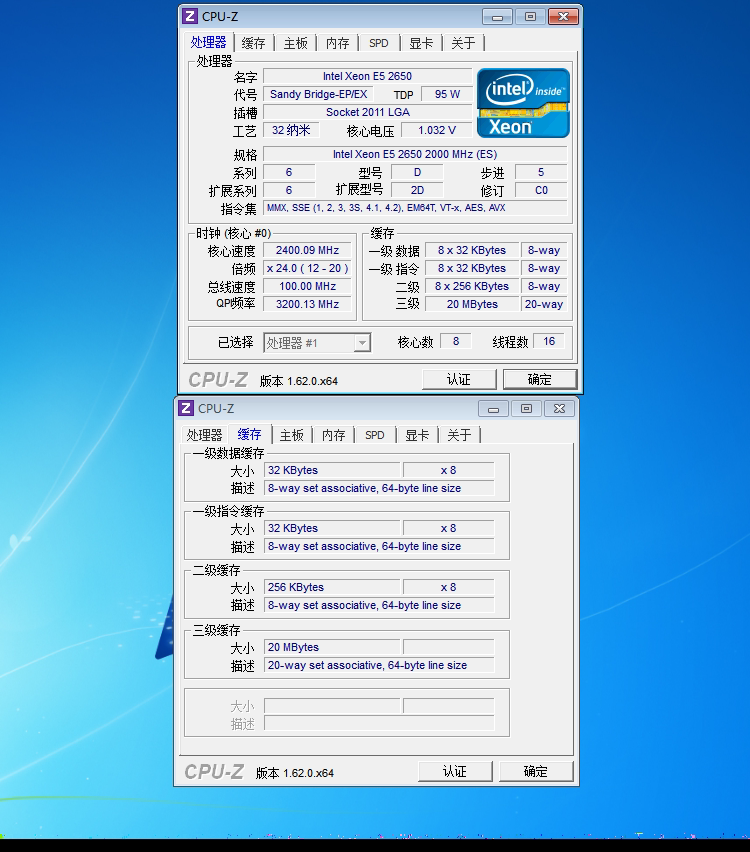
Task: Select the SPD tab in the upper window
Action: tap(378, 43)
